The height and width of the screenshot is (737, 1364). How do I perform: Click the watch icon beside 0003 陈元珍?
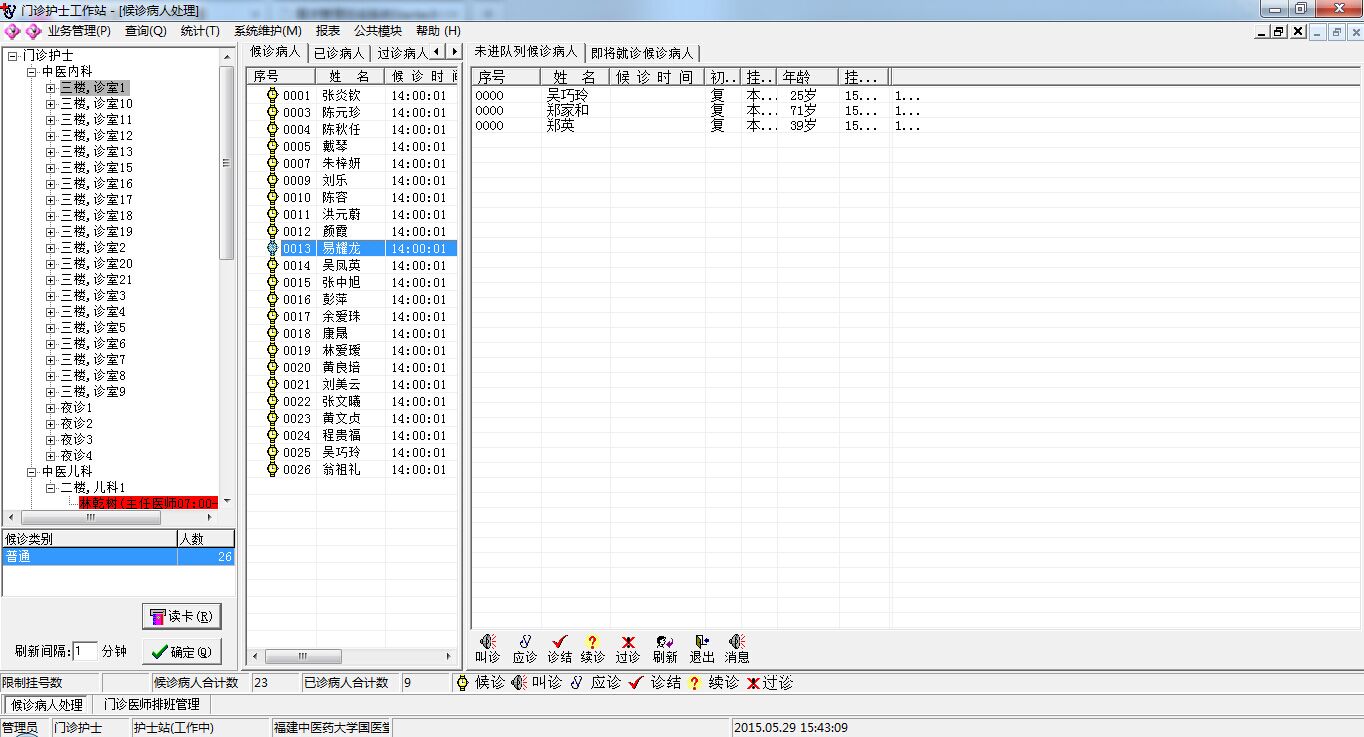tap(272, 112)
